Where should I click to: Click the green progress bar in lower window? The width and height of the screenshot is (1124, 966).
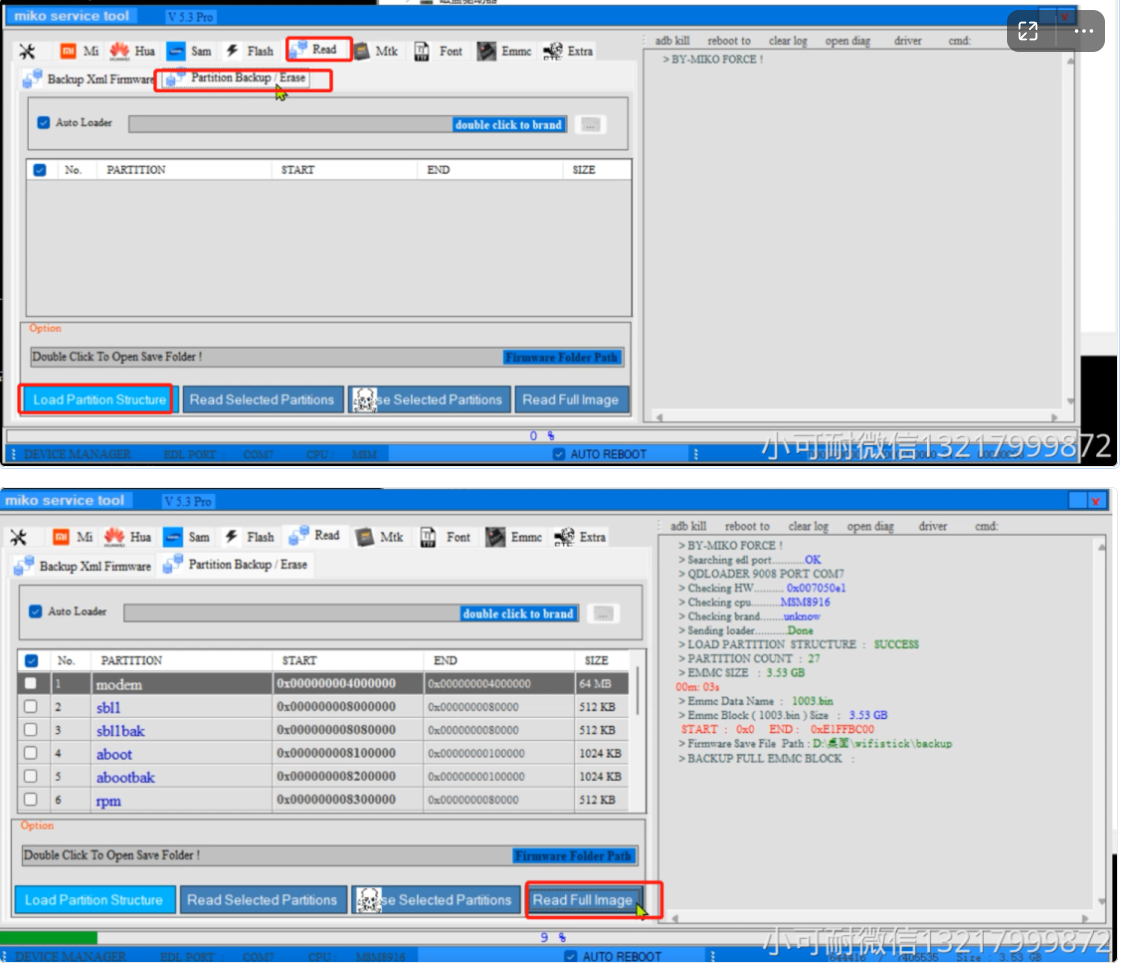[x=49, y=938]
